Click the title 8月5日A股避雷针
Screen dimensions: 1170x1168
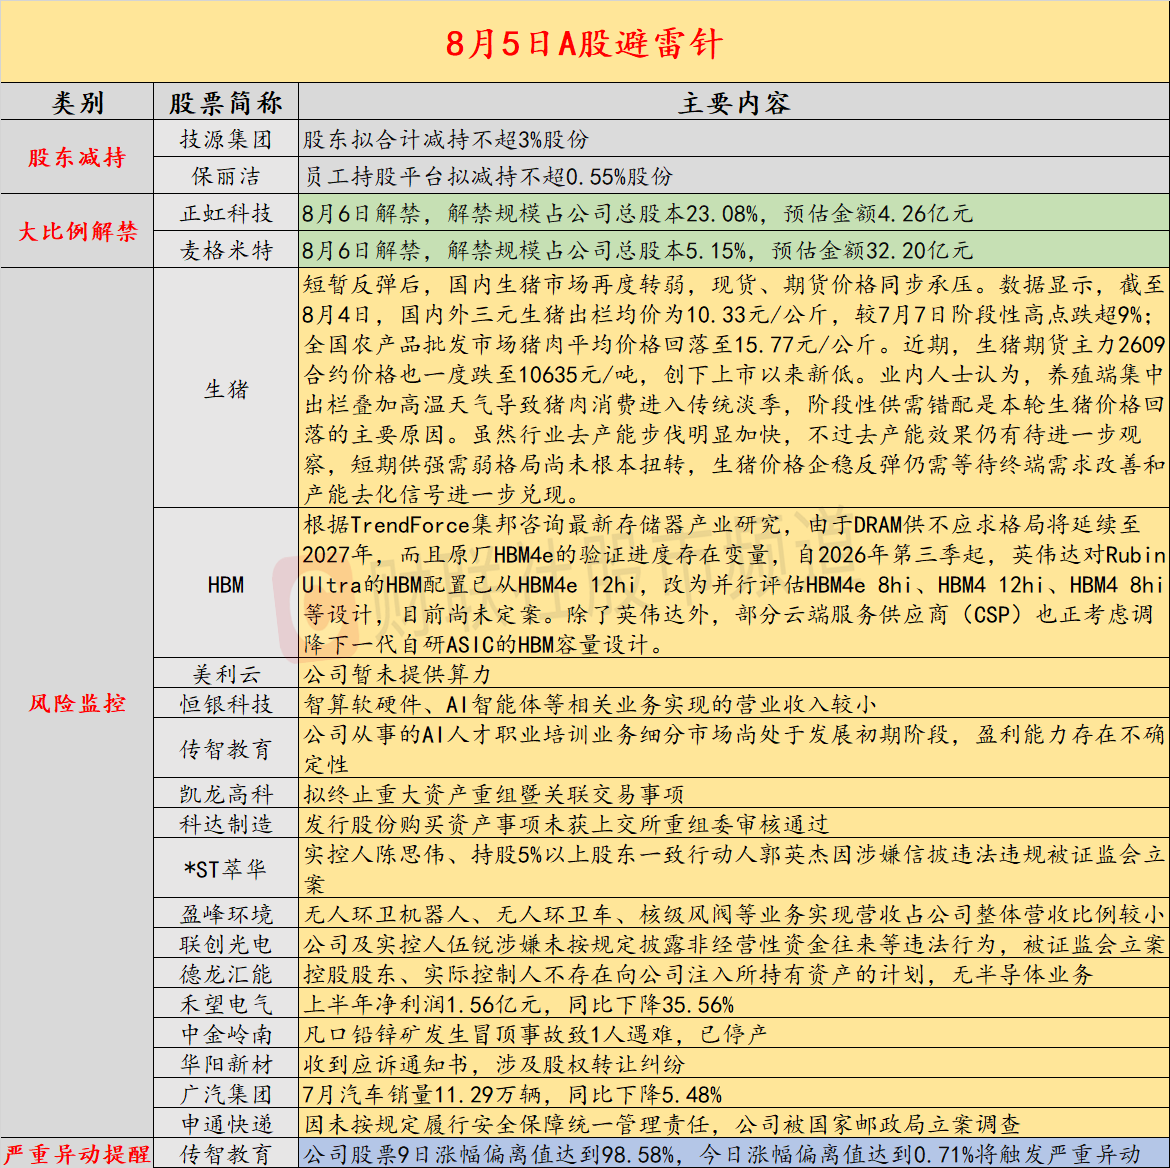[x=584, y=43]
